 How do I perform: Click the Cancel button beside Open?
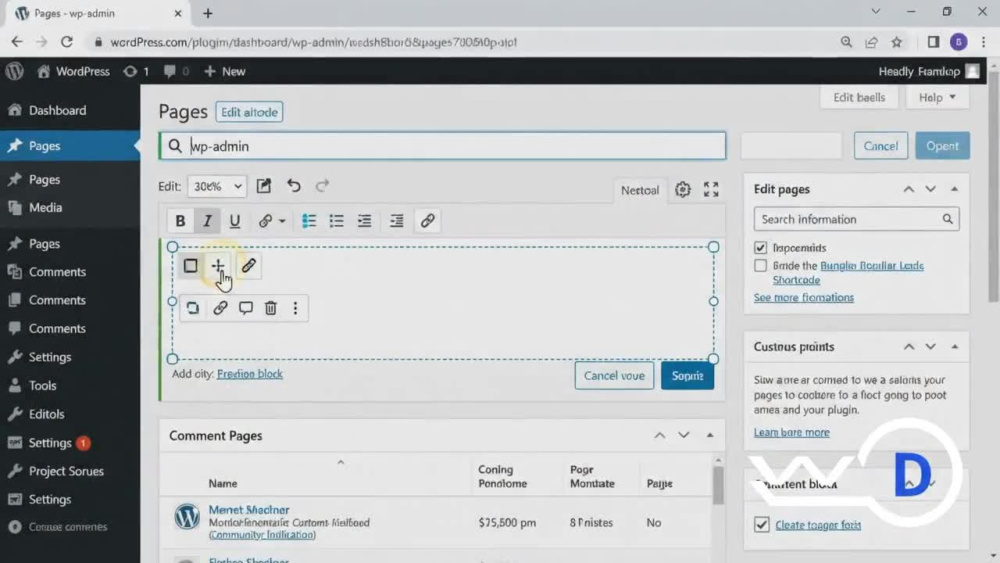(881, 146)
